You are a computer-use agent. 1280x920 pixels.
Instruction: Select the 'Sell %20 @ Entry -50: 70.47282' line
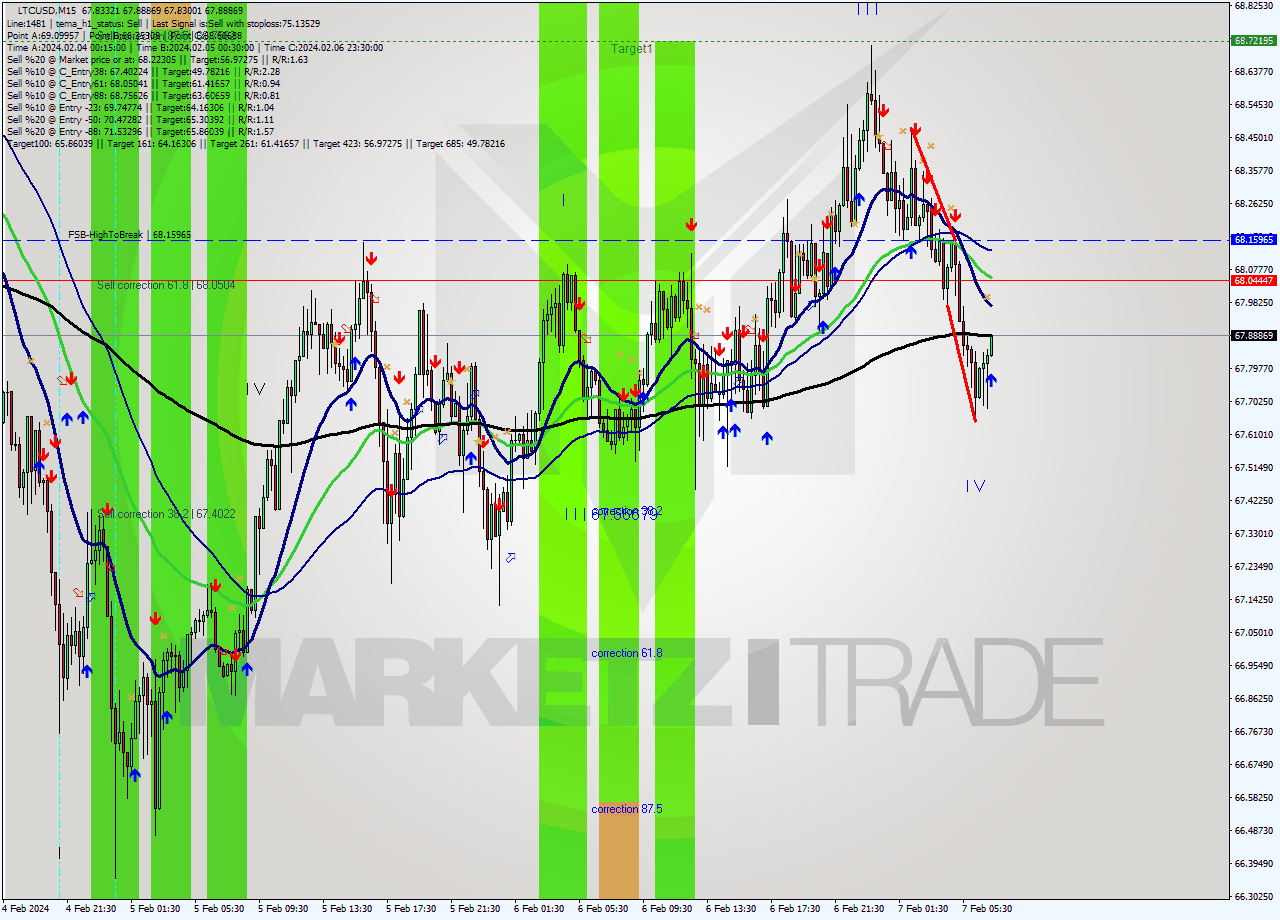[140, 119]
